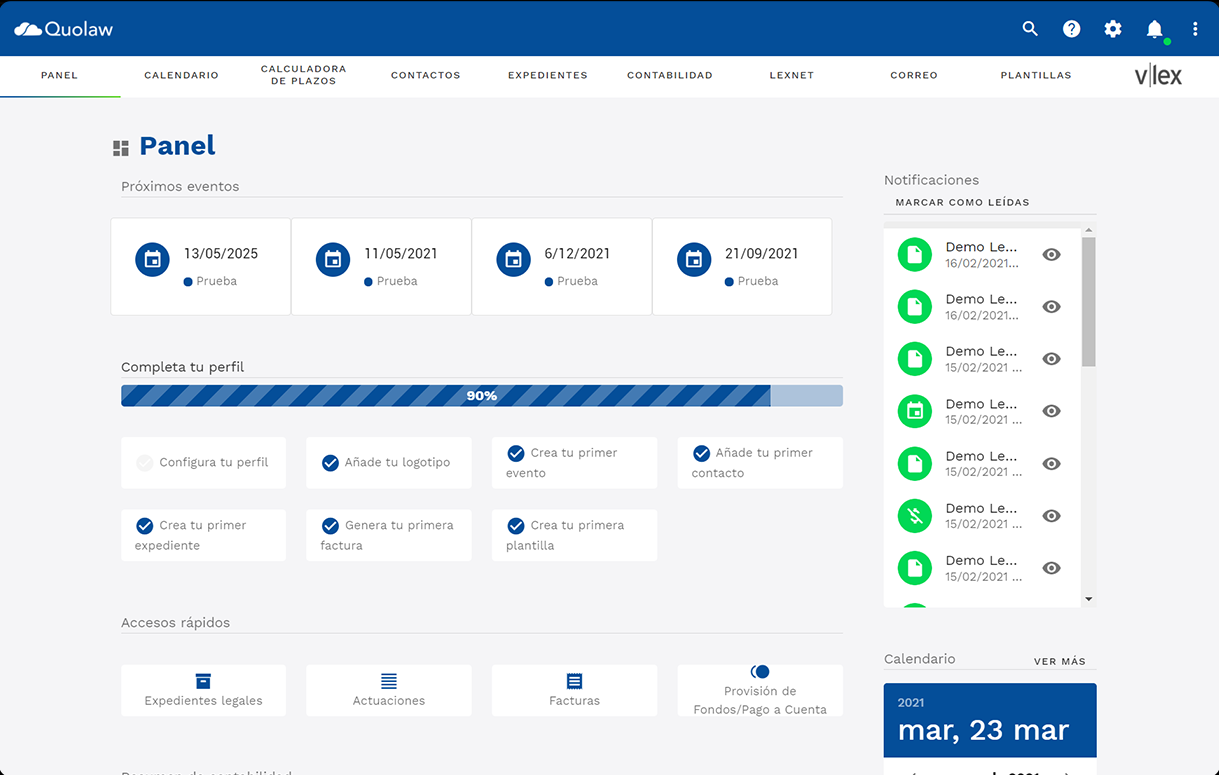Open Facturas quick access shortcut
The height and width of the screenshot is (775, 1219).
point(574,690)
